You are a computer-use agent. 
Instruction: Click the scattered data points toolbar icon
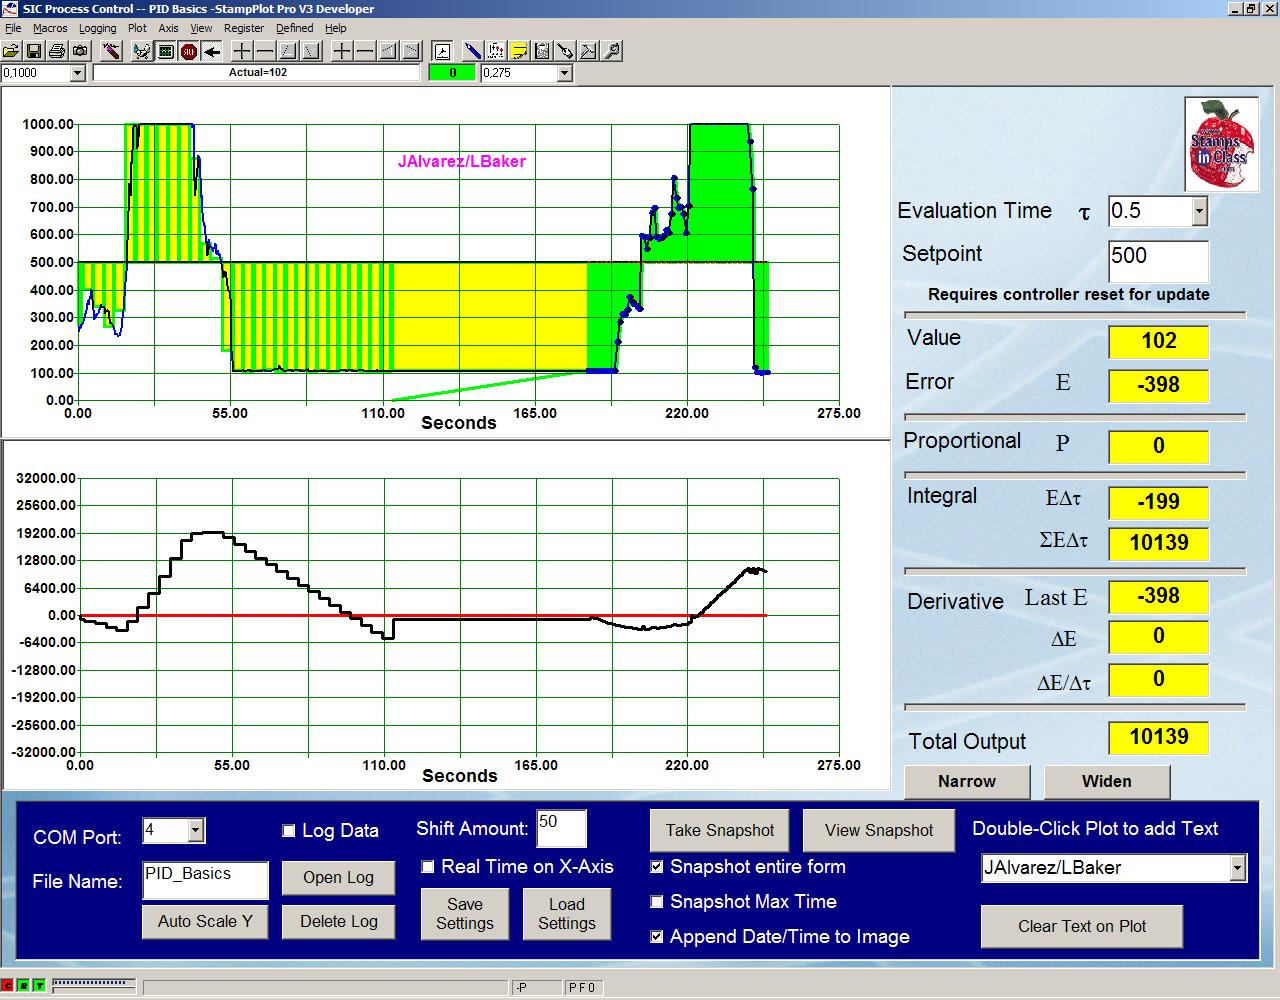pyautogui.click(x=496, y=51)
